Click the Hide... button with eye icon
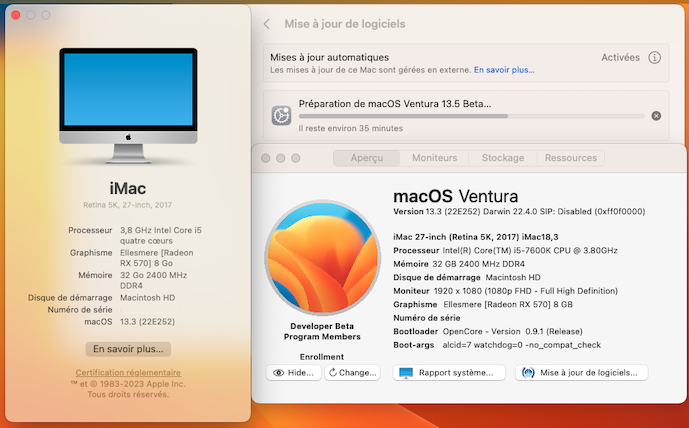Image resolution: width=689 pixels, height=428 pixels. tap(294, 373)
